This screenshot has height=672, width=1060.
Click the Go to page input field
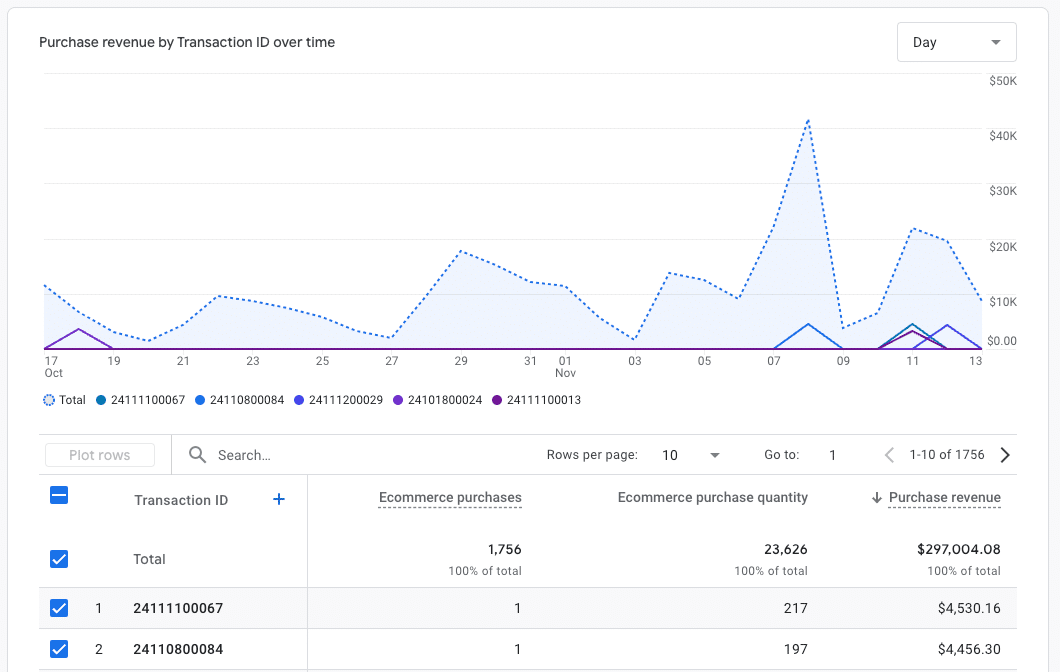coord(833,455)
